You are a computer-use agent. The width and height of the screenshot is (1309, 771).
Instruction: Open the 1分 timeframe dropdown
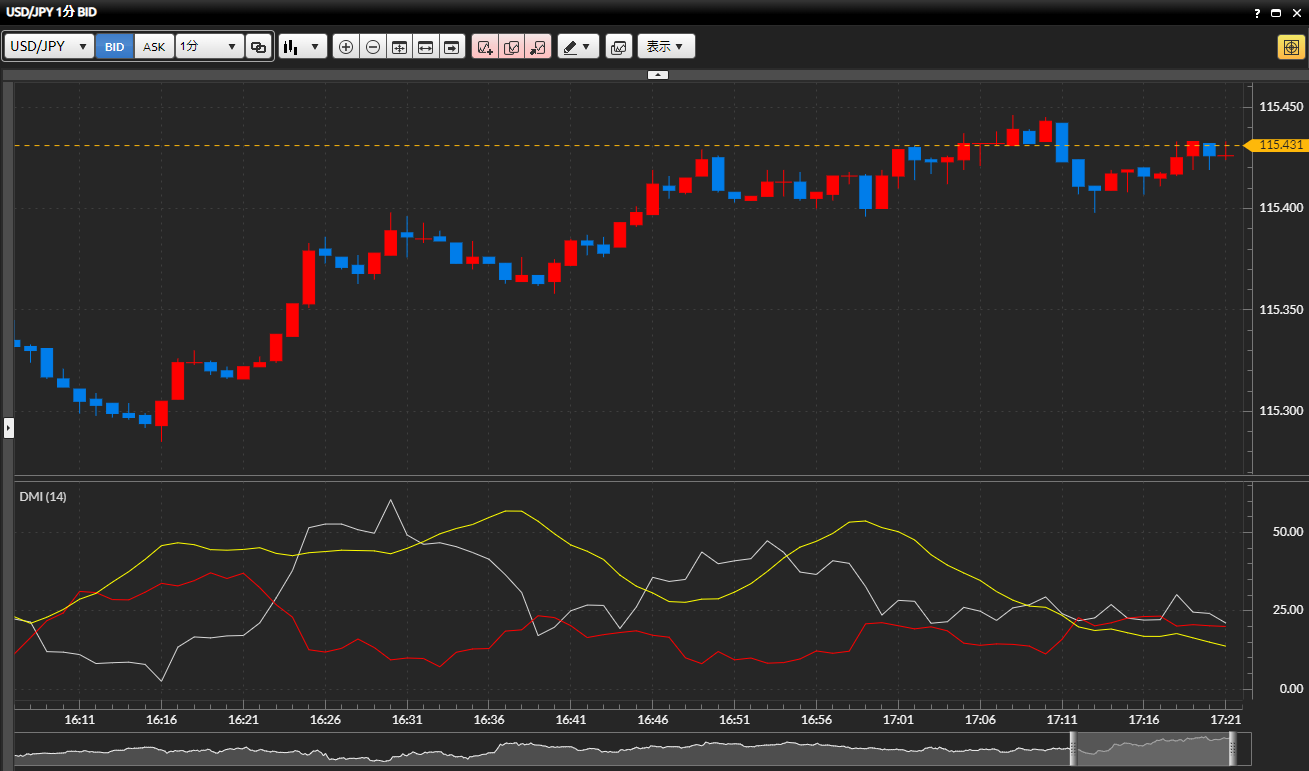pyautogui.click(x=209, y=47)
